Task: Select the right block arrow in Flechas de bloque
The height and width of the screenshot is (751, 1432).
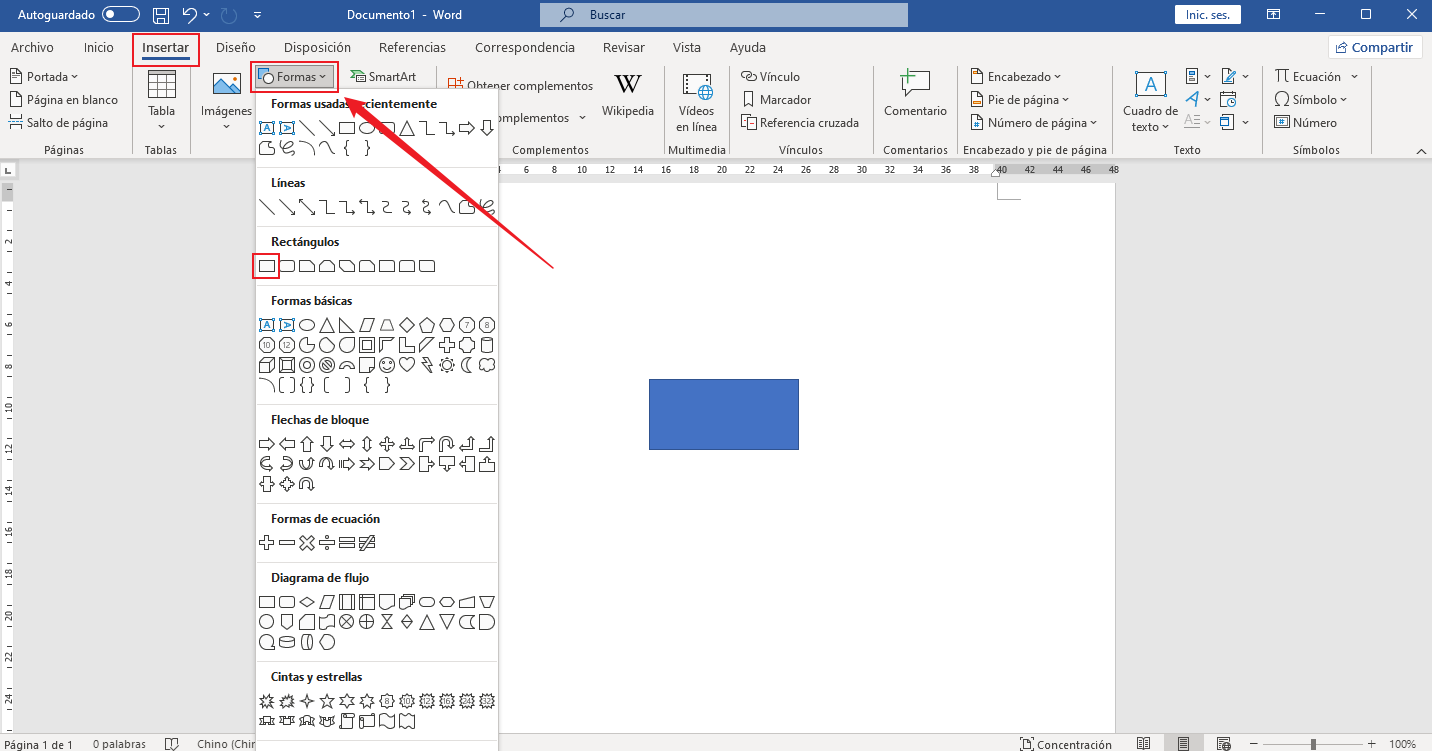Action: pyautogui.click(x=267, y=444)
